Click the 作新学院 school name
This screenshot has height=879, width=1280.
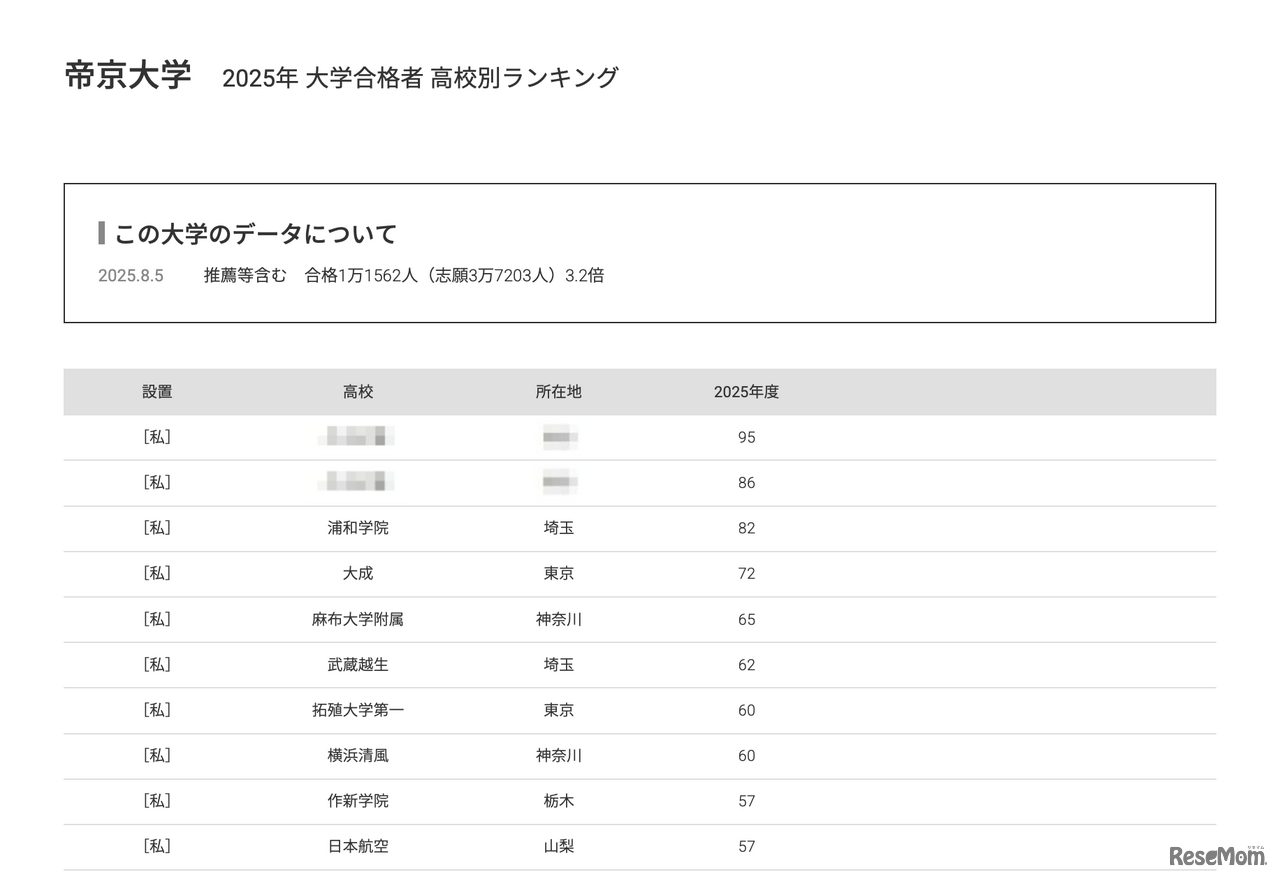coord(358,801)
